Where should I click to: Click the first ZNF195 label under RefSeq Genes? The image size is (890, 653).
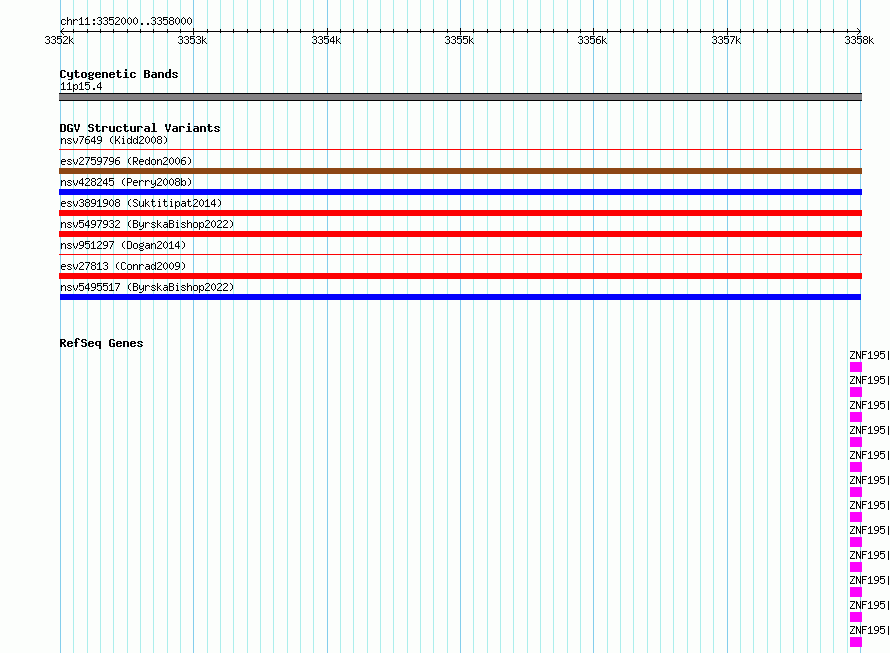(x=869, y=355)
